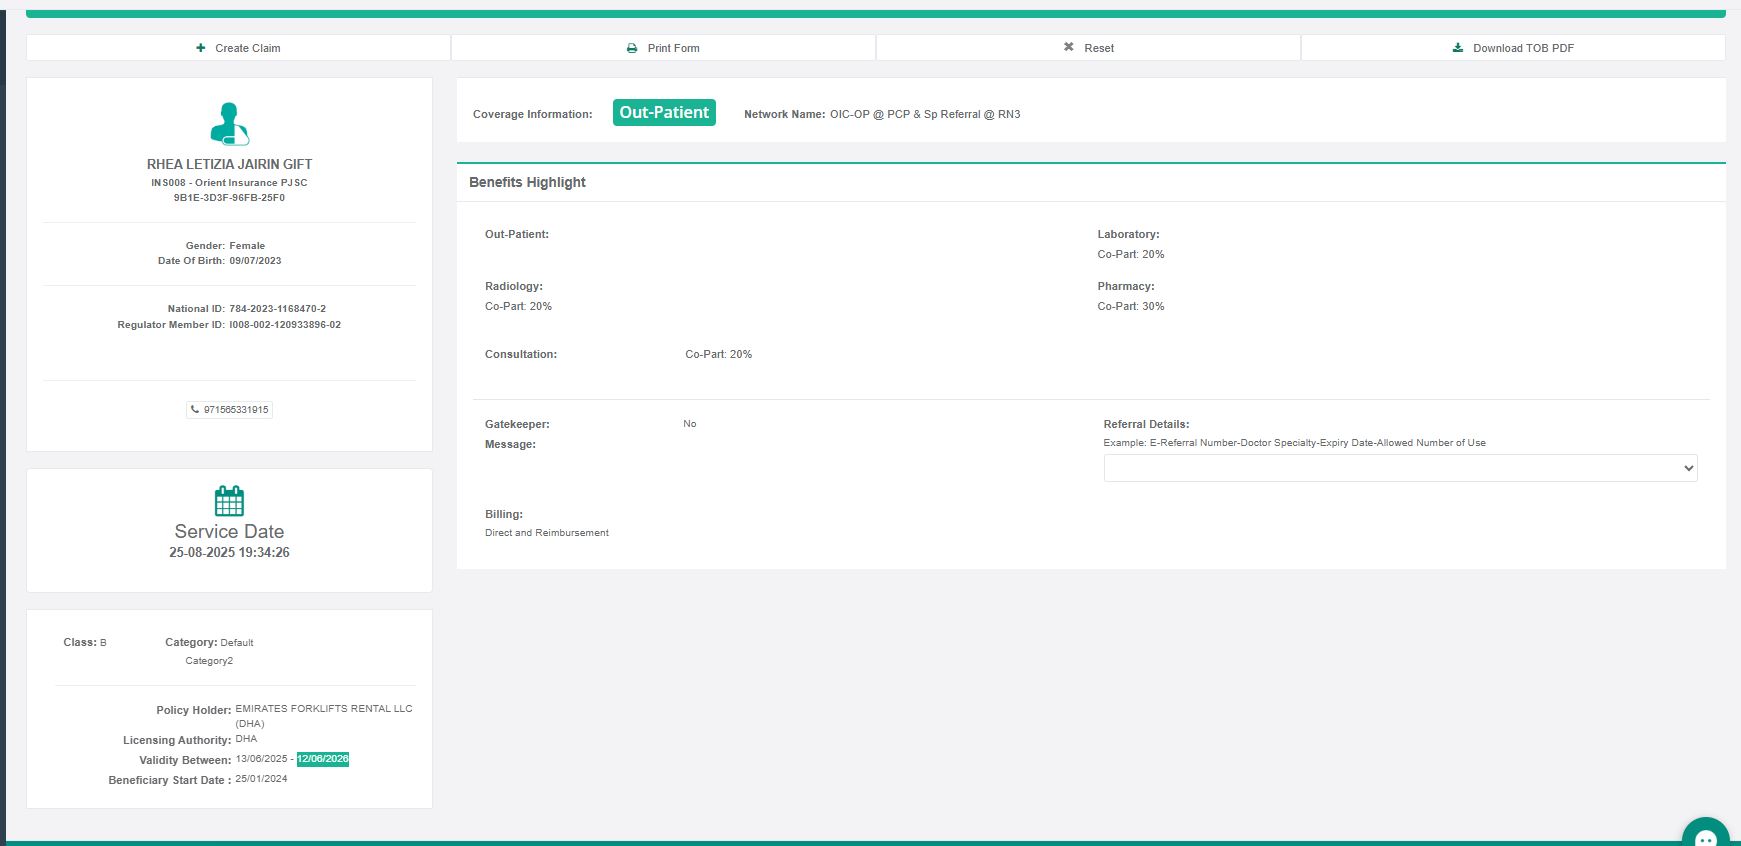Open the chat bubble widget

[x=1706, y=835]
